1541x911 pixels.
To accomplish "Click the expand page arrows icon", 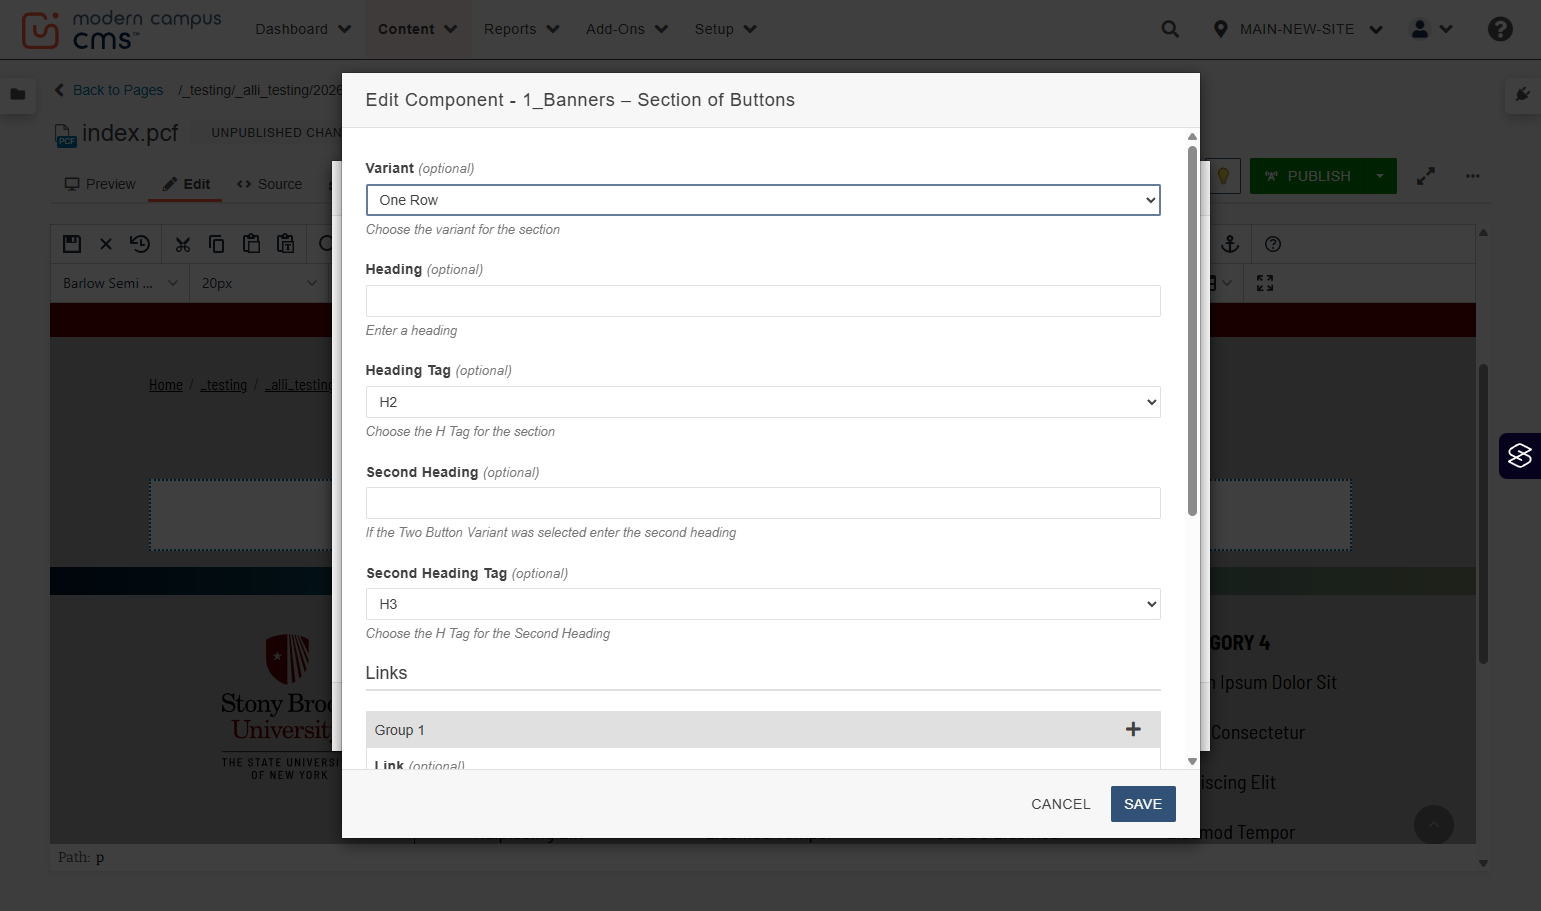I will (1426, 176).
